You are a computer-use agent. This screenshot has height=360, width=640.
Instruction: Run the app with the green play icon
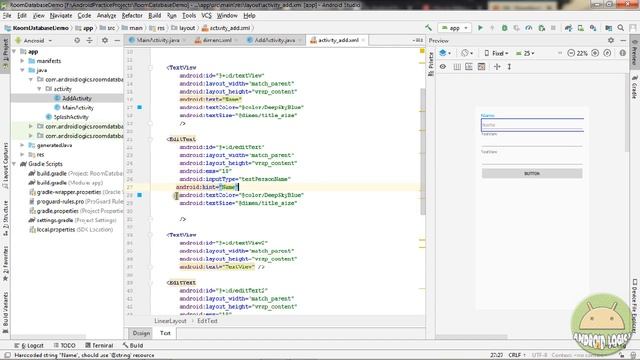point(480,28)
